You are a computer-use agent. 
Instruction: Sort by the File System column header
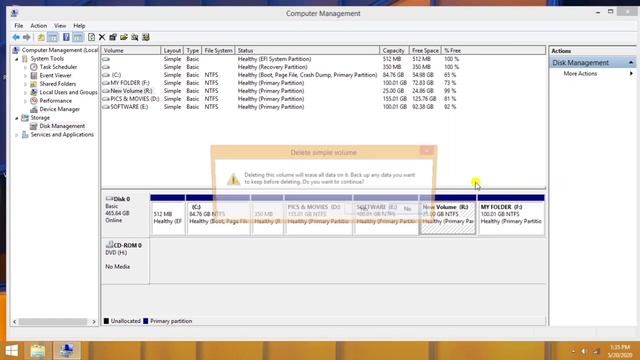pos(218,51)
